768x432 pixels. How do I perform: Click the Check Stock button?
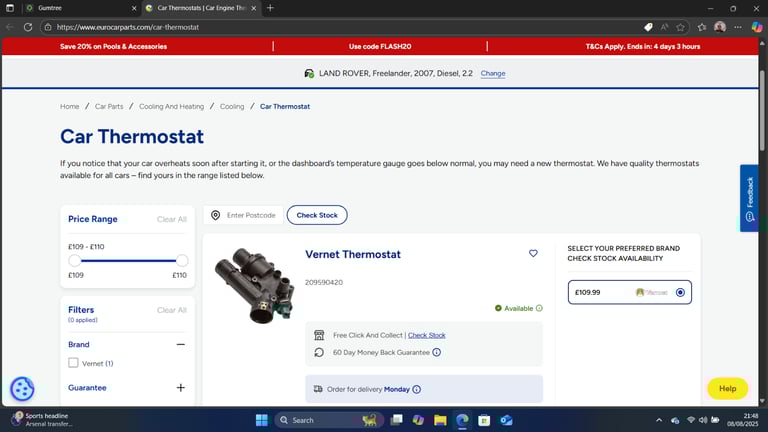pyautogui.click(x=317, y=215)
